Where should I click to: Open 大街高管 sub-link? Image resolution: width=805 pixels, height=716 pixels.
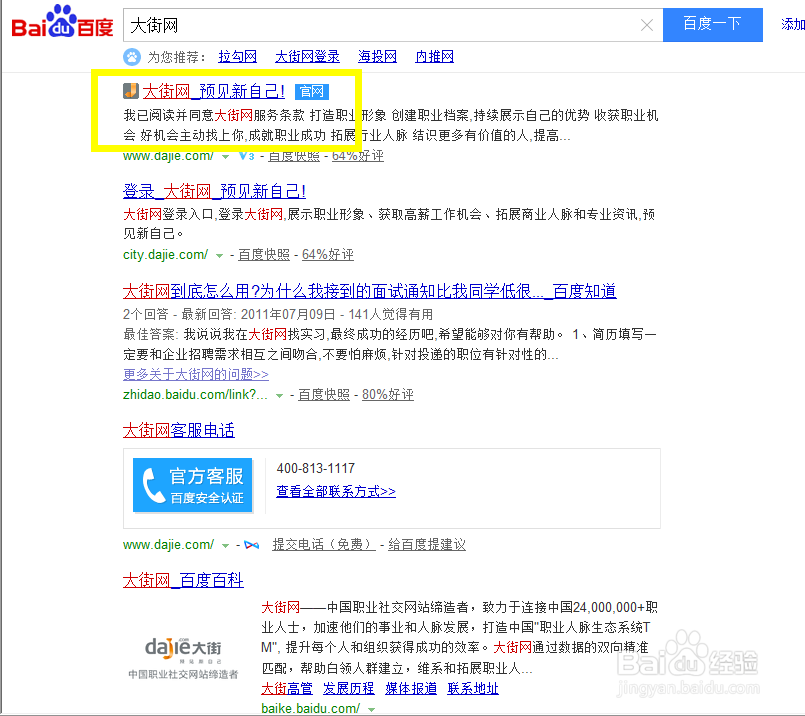point(287,688)
